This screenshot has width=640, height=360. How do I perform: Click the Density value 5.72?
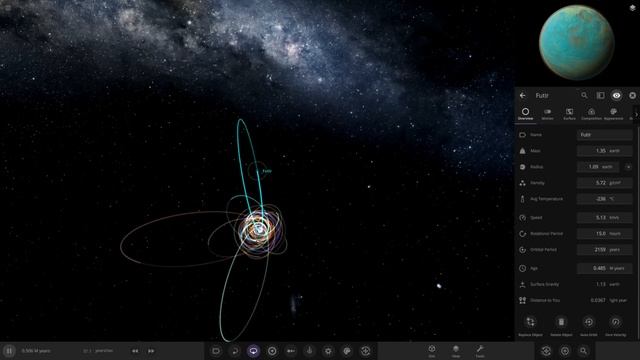coord(604,183)
